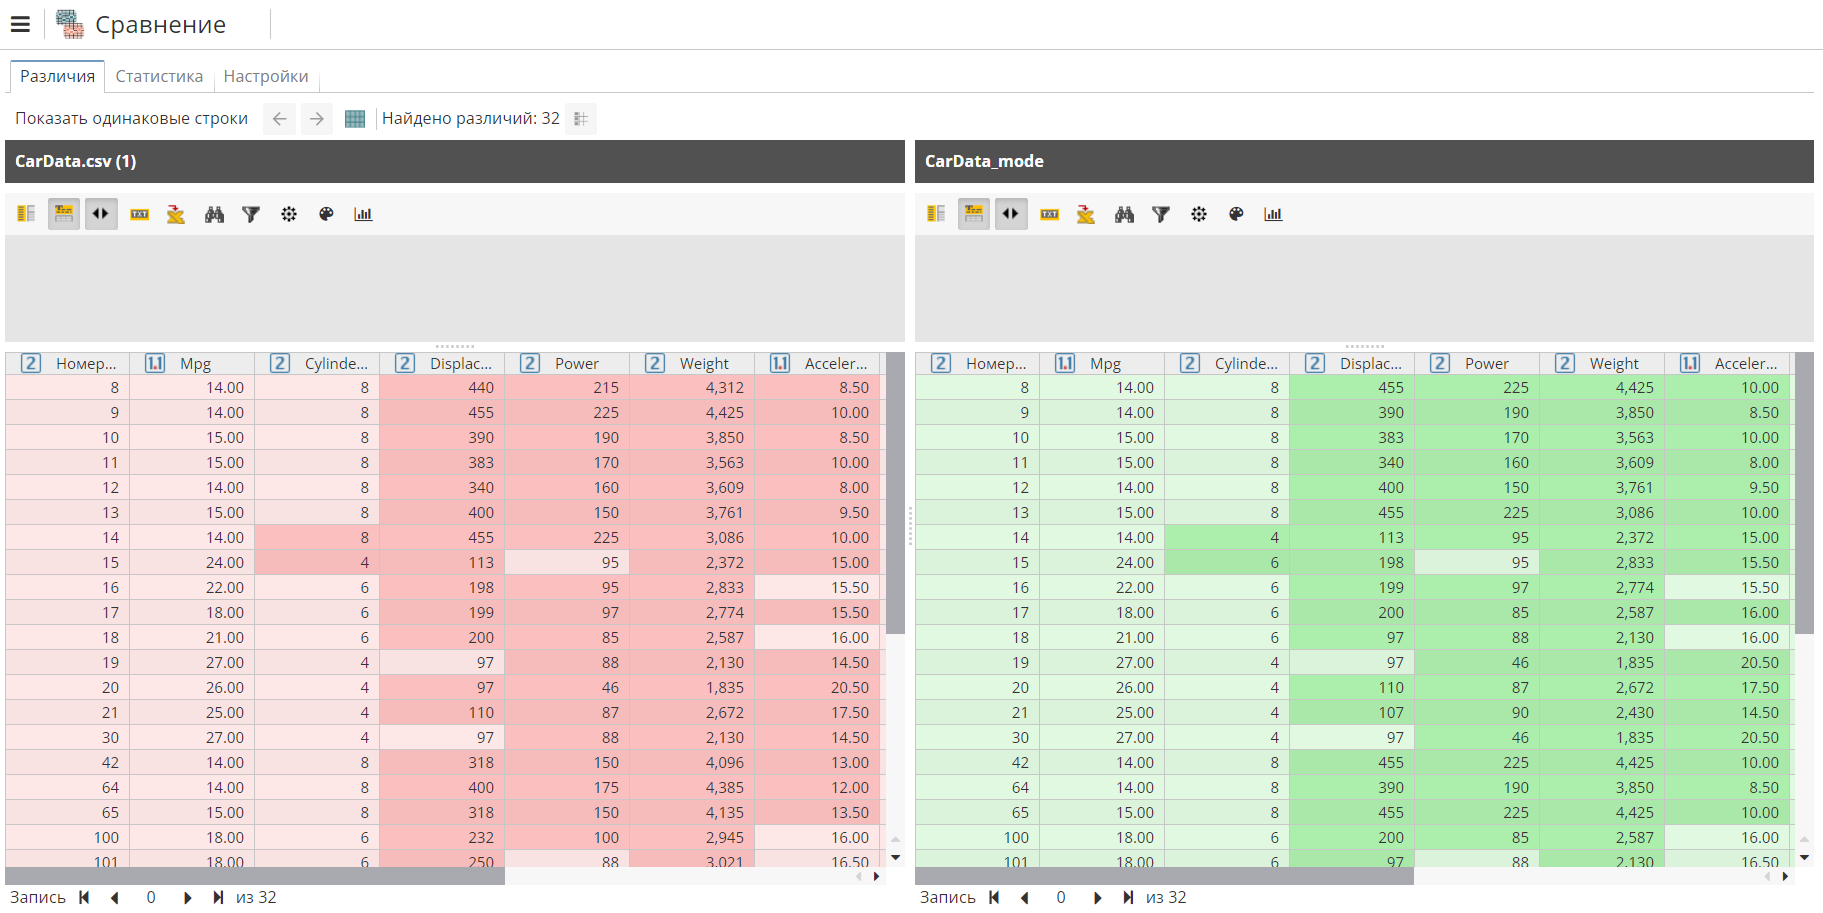1823x913 pixels.
Task: Export to Excel in CarData.csv toolbar
Action: (176, 214)
